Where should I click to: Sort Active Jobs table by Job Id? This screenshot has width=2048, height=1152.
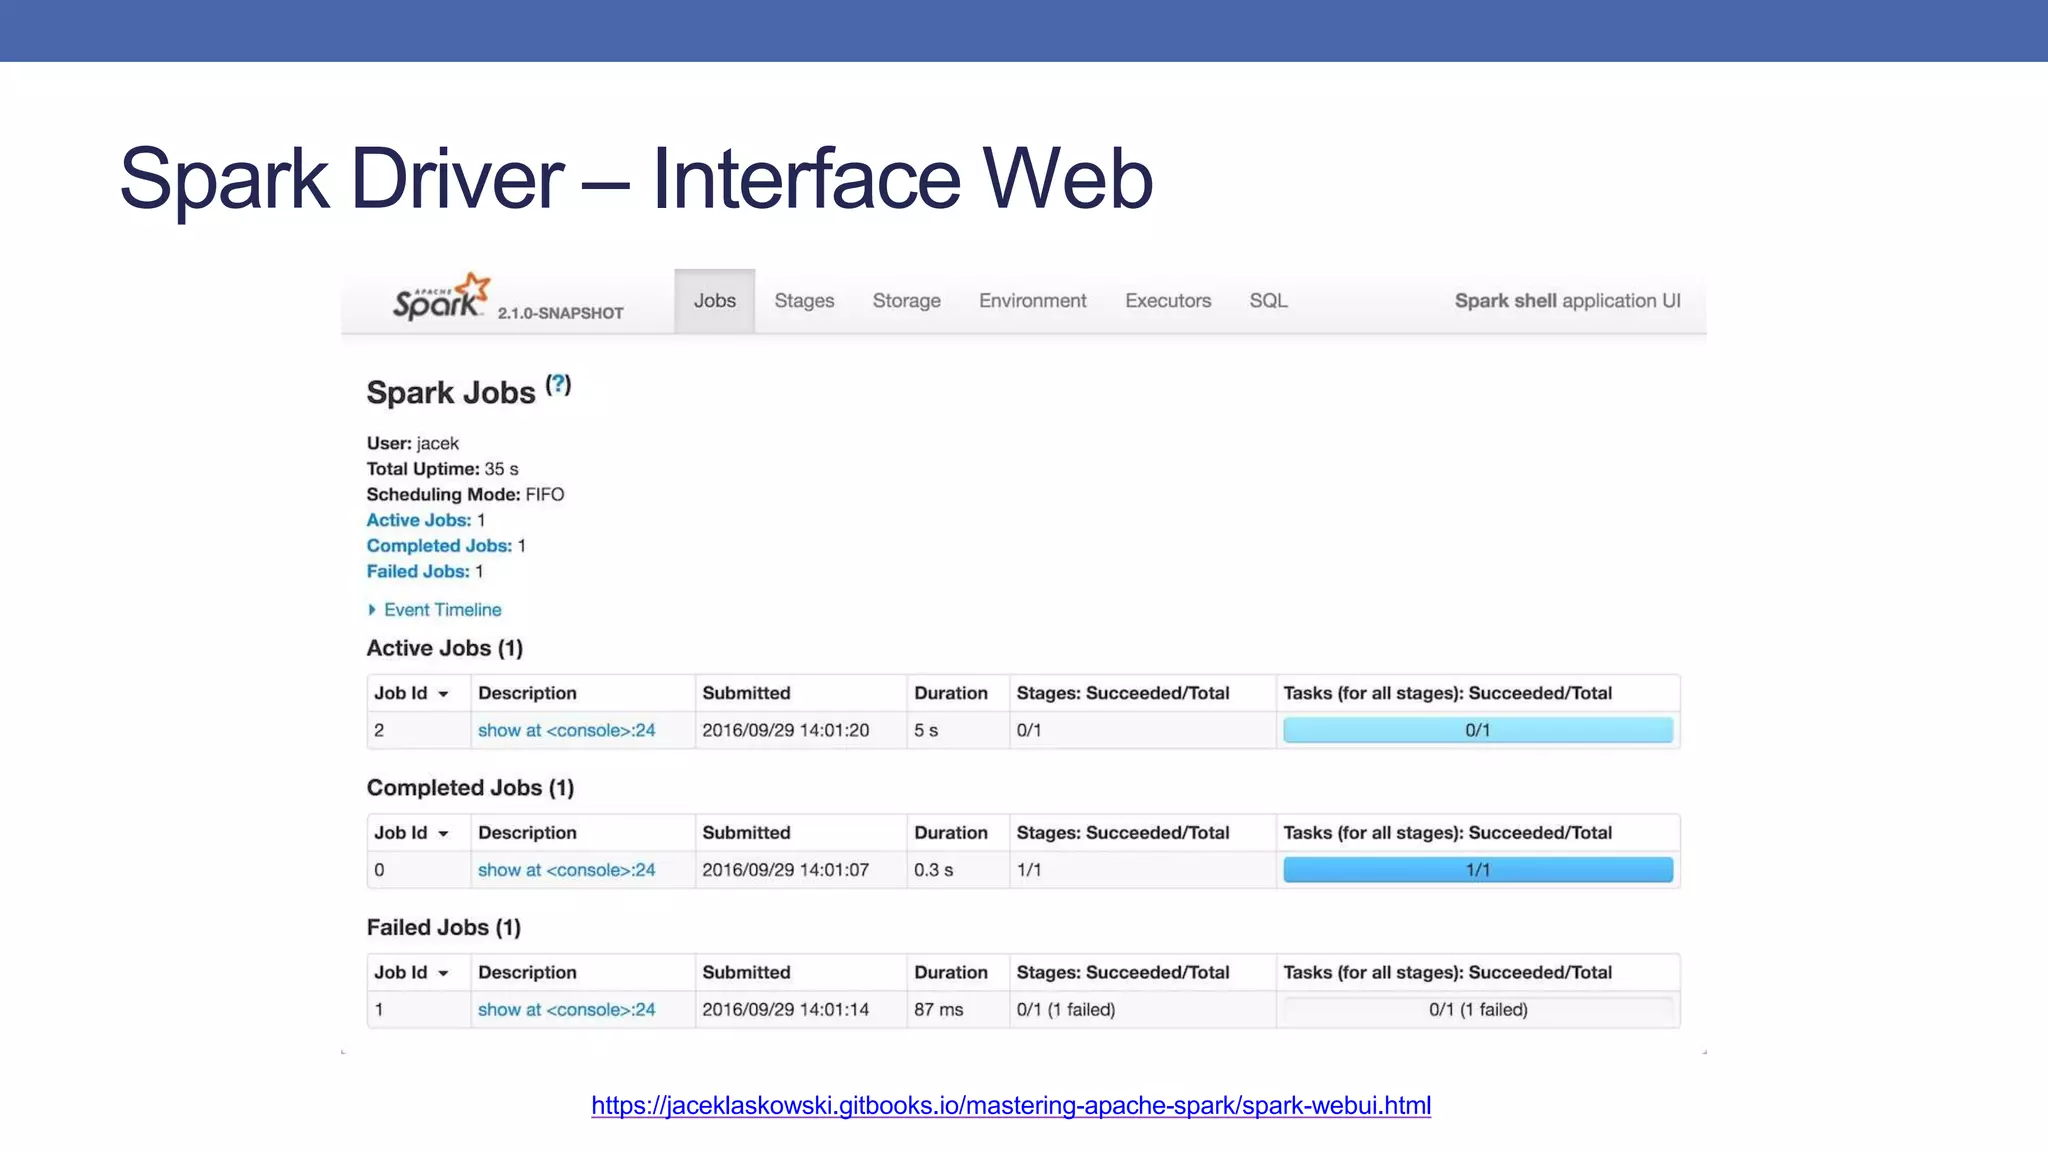[411, 693]
